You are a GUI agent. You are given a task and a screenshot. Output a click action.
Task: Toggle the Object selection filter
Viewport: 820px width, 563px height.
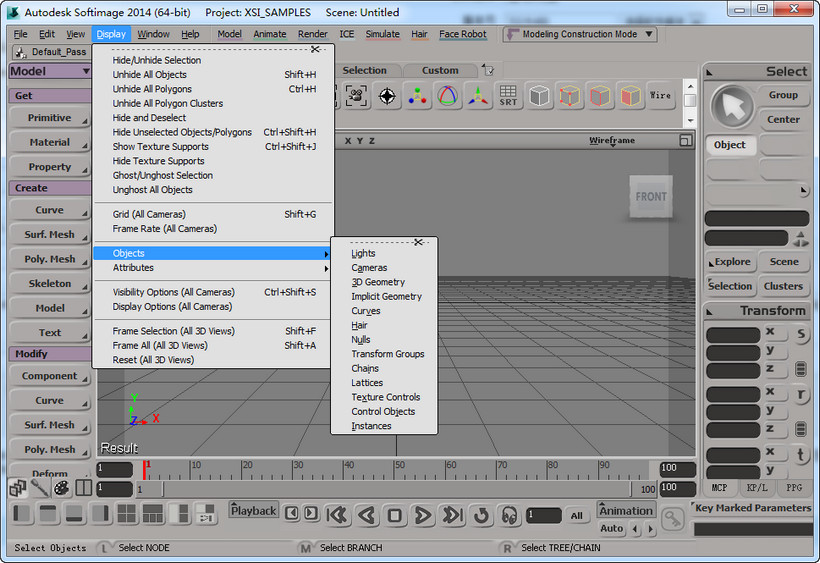(x=730, y=145)
